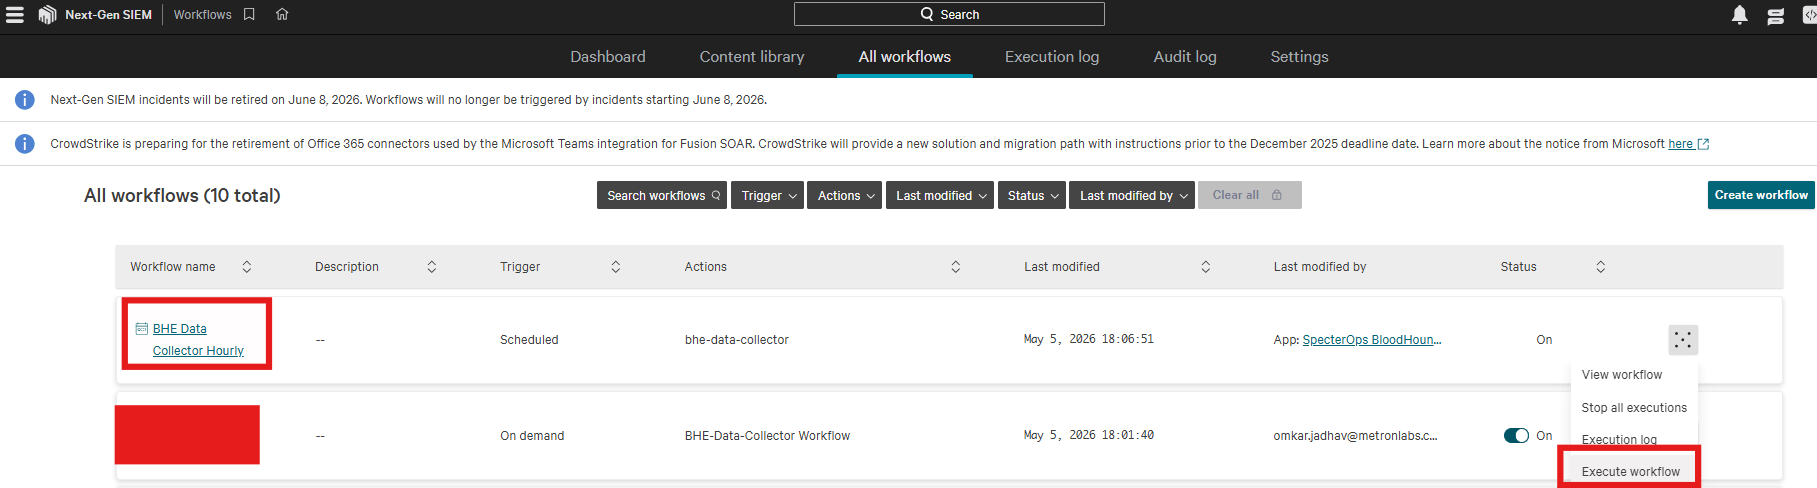Select the All workflows tab
This screenshot has width=1817, height=488.
(905, 57)
